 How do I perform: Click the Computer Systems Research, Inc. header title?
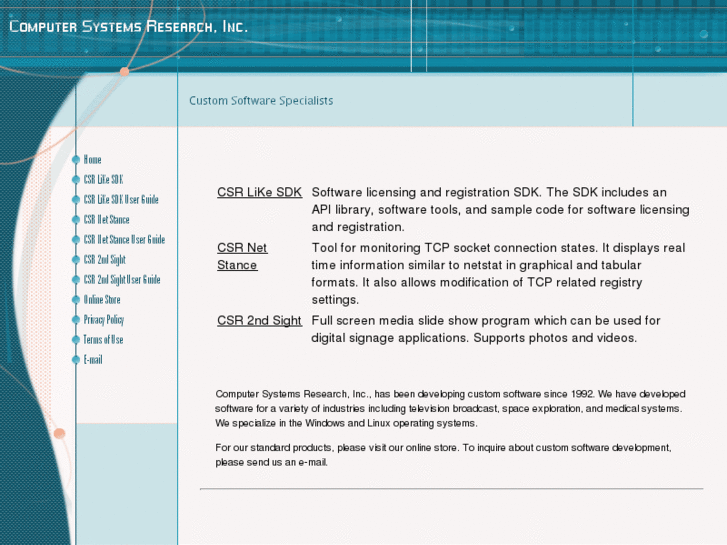coord(128,26)
